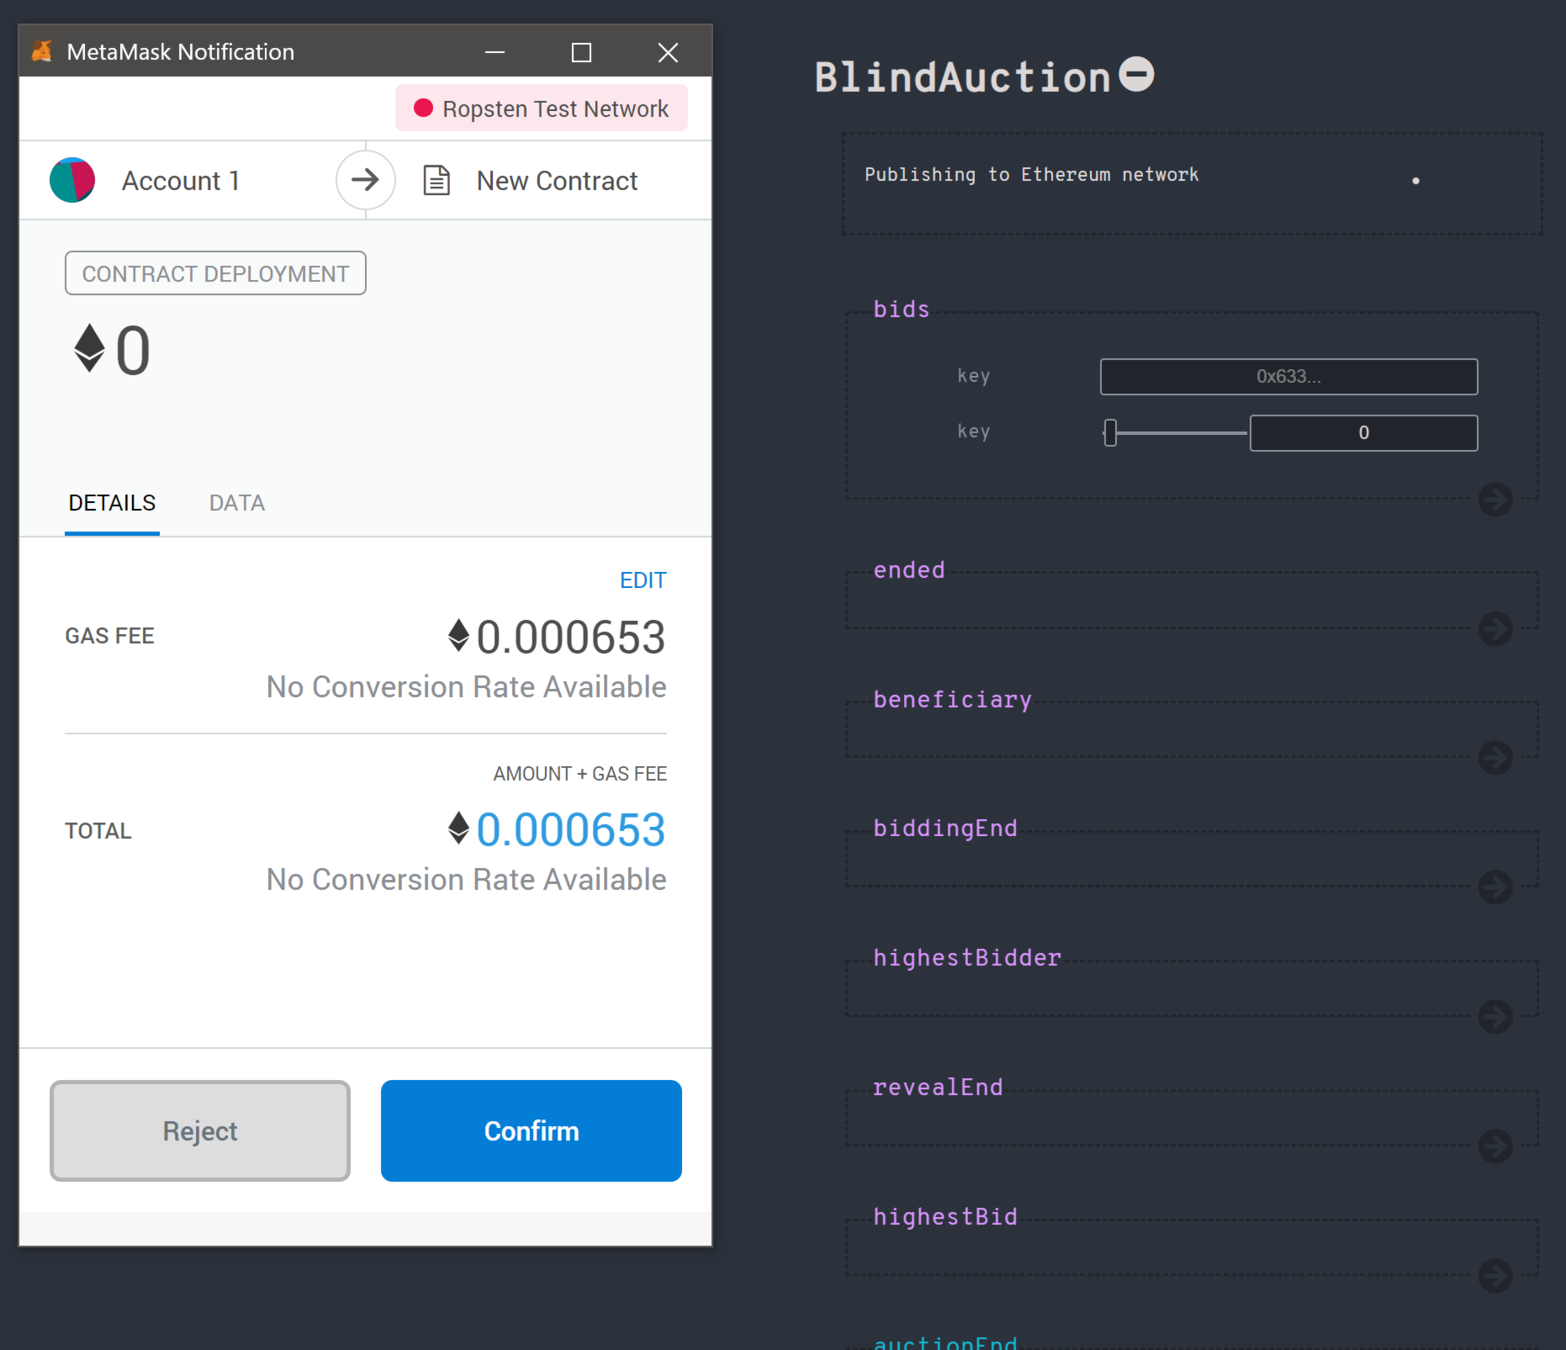Click the gas fee amount 0.000653

coord(570,637)
